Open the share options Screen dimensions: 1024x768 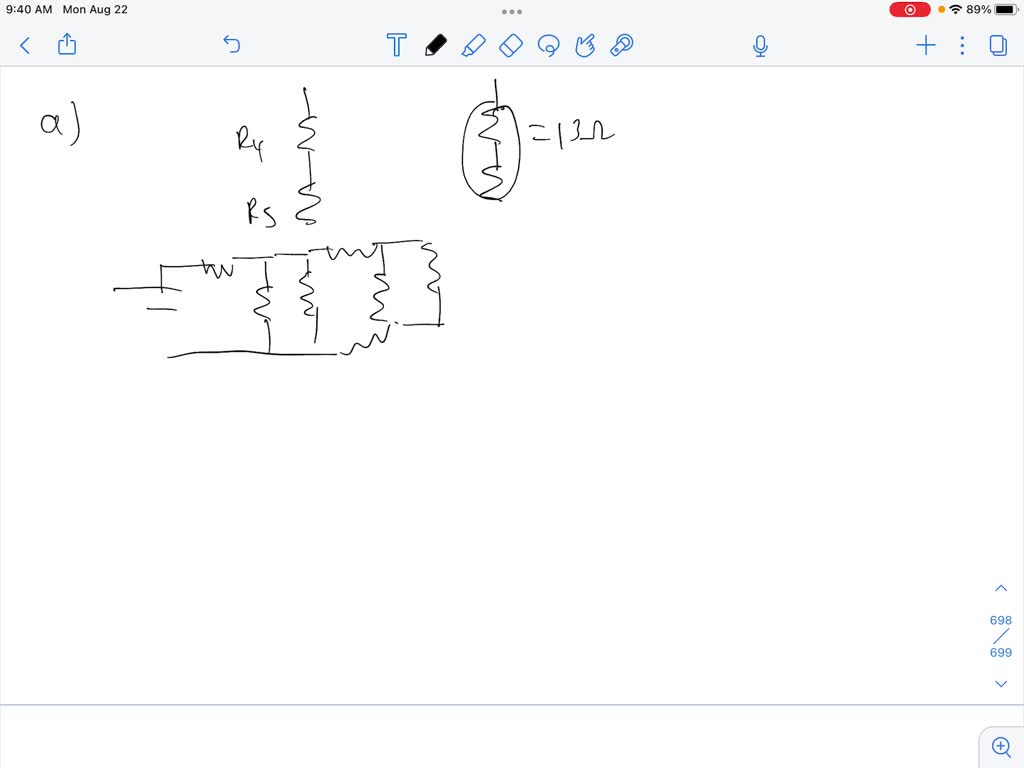pyautogui.click(x=66, y=45)
